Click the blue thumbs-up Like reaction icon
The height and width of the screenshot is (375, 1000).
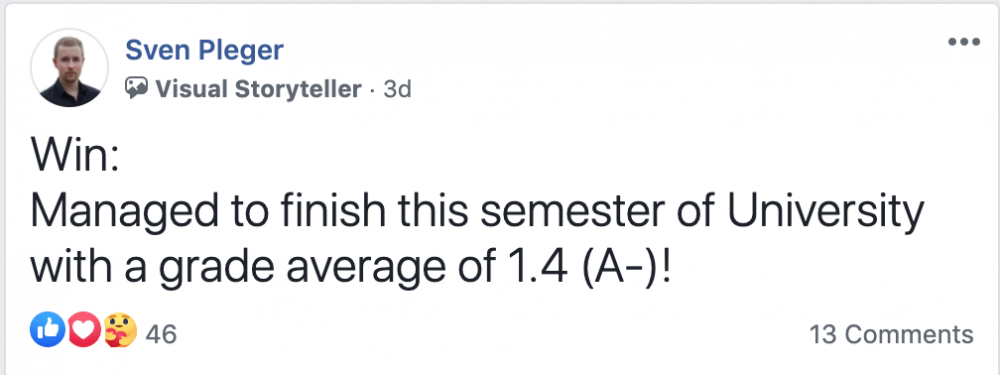pos(48,330)
